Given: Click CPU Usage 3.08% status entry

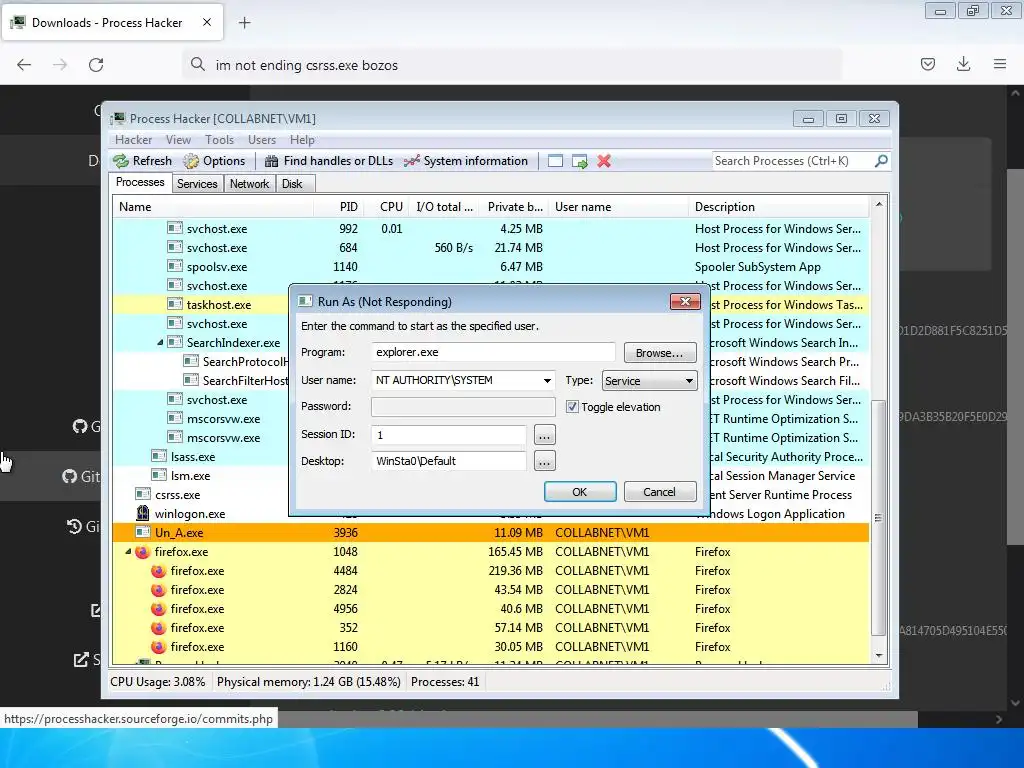Looking at the screenshot, I should click(x=157, y=682).
